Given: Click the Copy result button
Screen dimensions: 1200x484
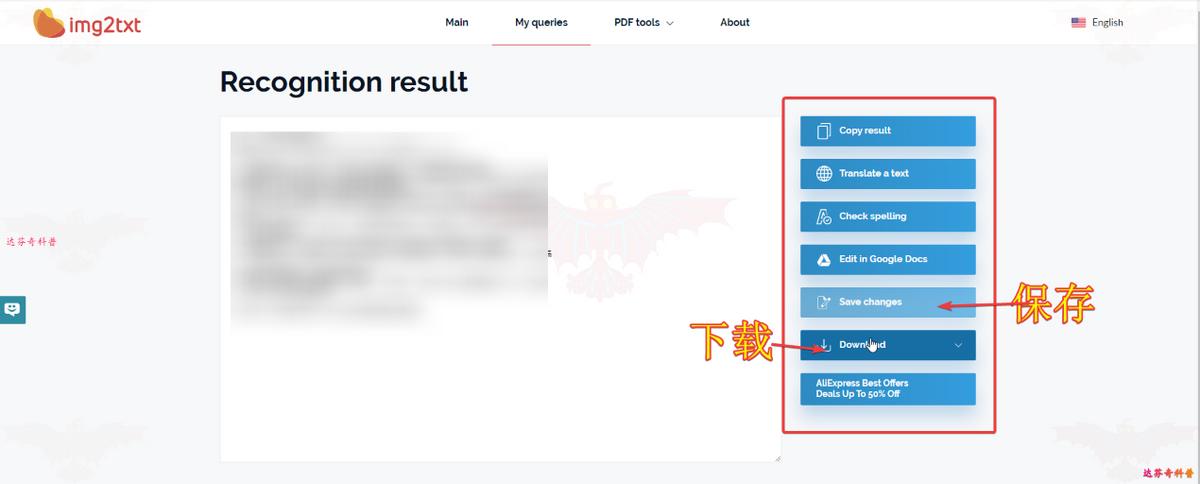Looking at the screenshot, I should coord(888,131).
